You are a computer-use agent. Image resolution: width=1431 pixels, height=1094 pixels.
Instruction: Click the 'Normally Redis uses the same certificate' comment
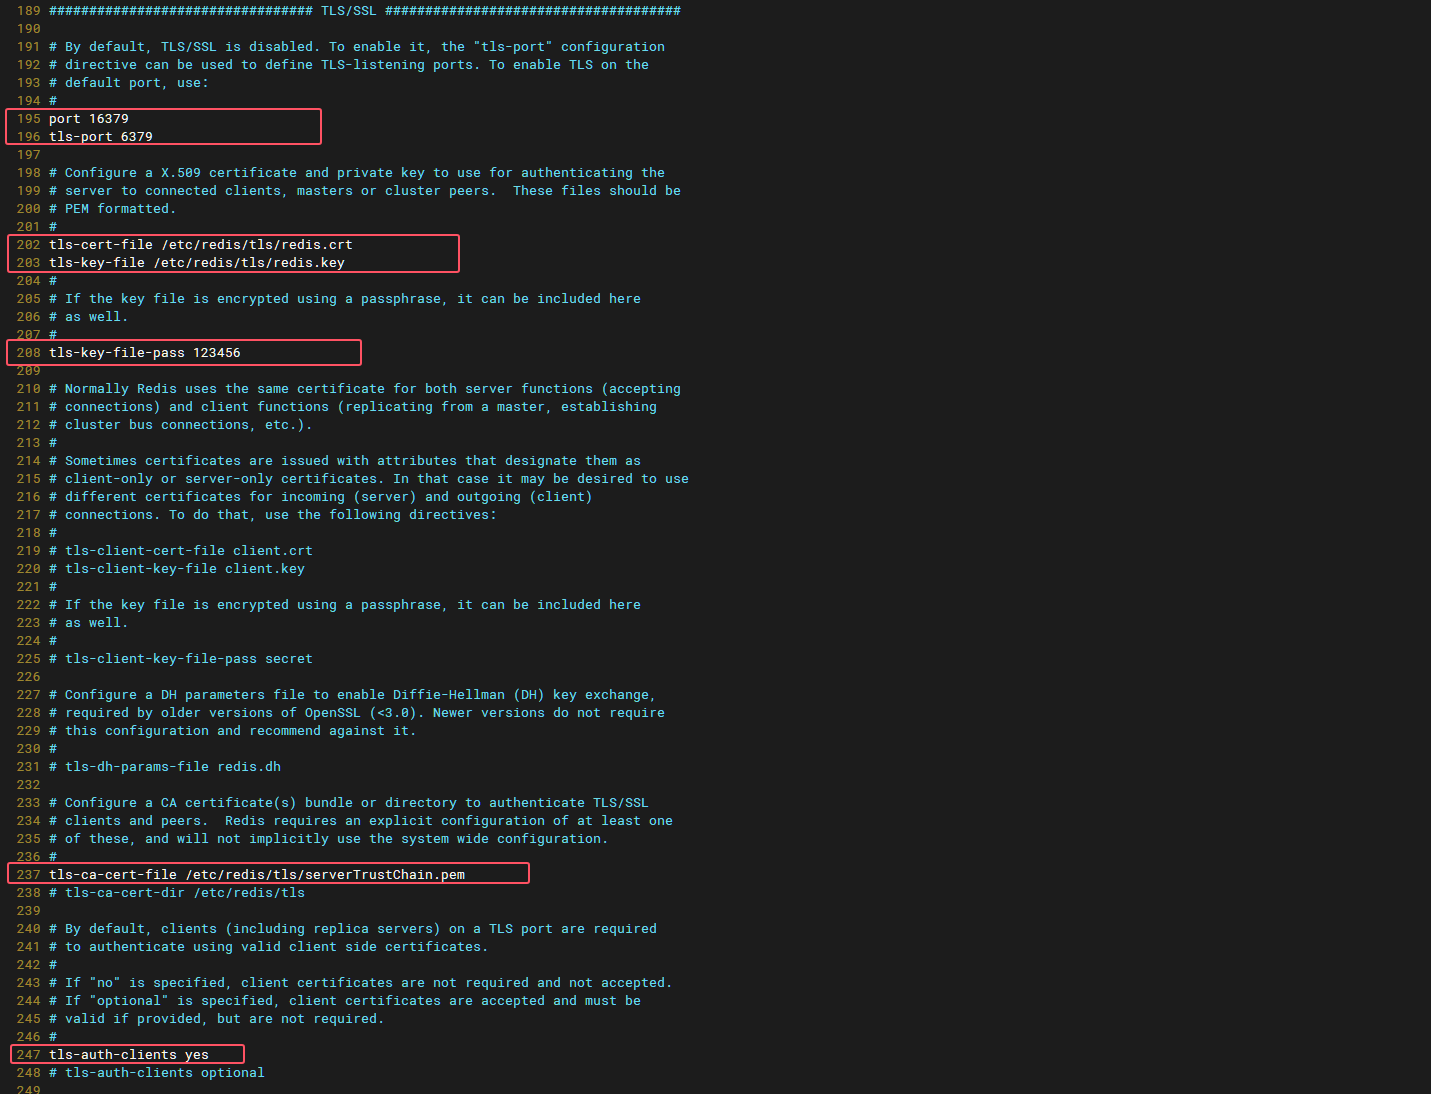365,389
